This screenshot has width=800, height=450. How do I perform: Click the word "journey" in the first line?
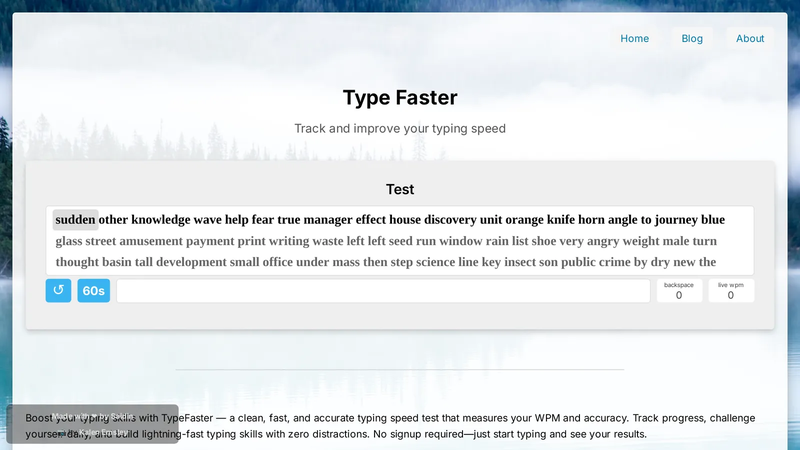click(676, 219)
